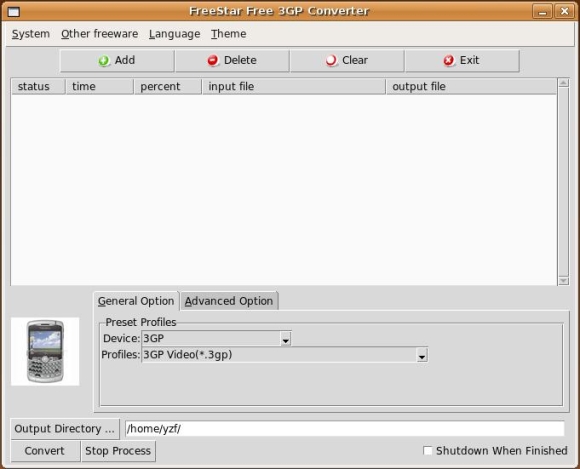Viewport: 580px width, 469px height.
Task: Click the status column header
Action: (x=38, y=87)
